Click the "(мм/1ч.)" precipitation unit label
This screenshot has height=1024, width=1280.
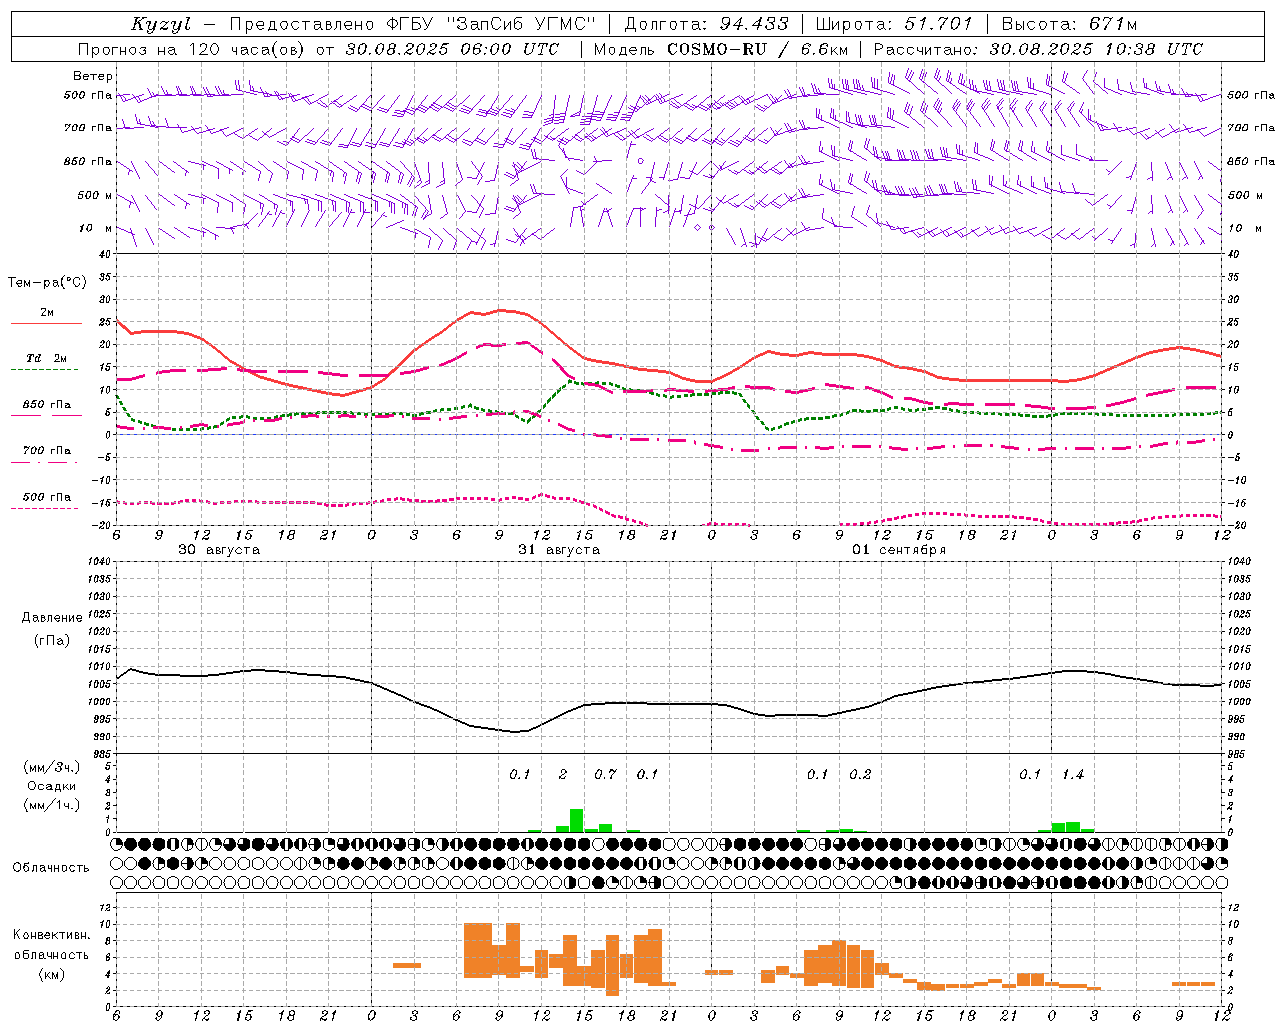(x=52, y=805)
